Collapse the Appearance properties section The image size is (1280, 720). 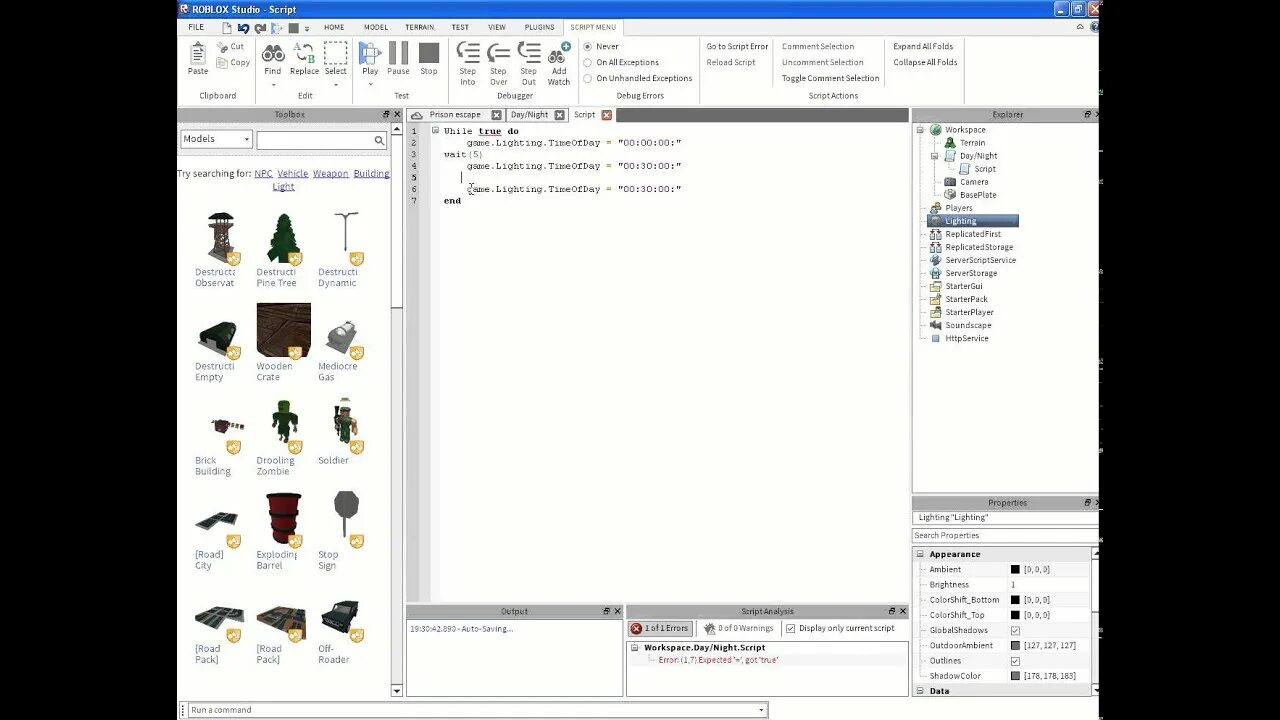point(921,554)
